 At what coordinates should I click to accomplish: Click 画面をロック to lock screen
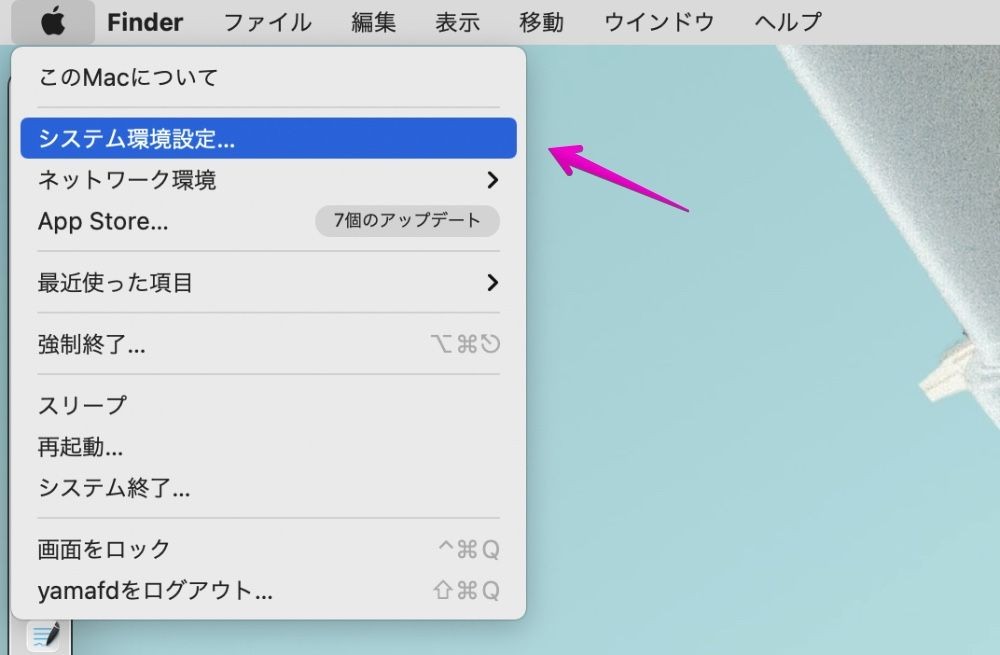[x=104, y=549]
